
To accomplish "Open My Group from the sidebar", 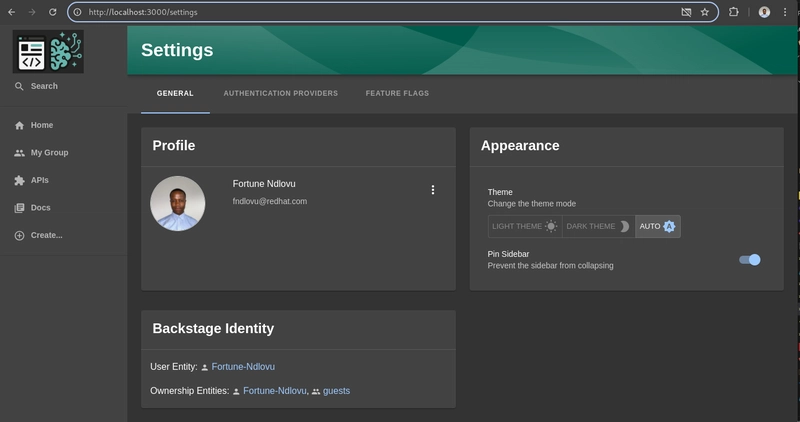I will [x=41, y=153].
